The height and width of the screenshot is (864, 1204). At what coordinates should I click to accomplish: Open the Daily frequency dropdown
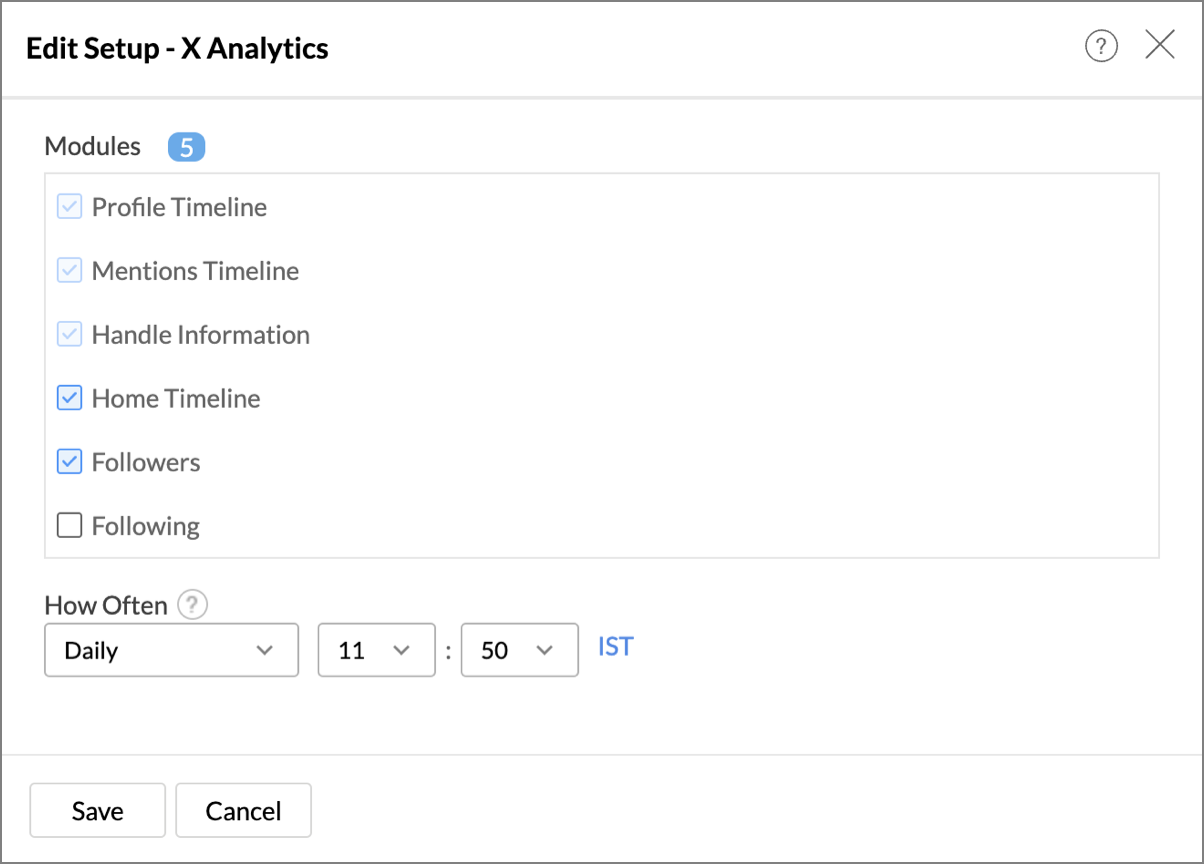171,650
